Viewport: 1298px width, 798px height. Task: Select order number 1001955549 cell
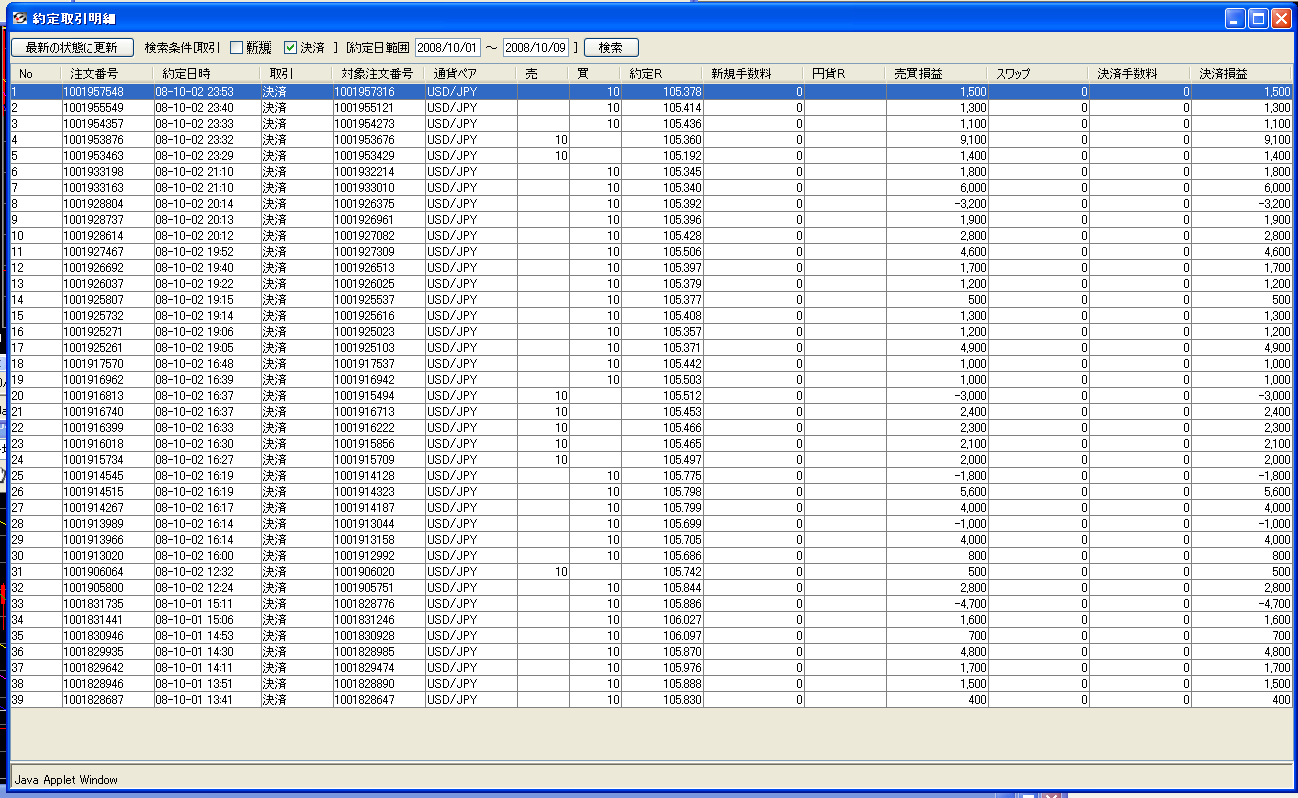click(x=108, y=108)
